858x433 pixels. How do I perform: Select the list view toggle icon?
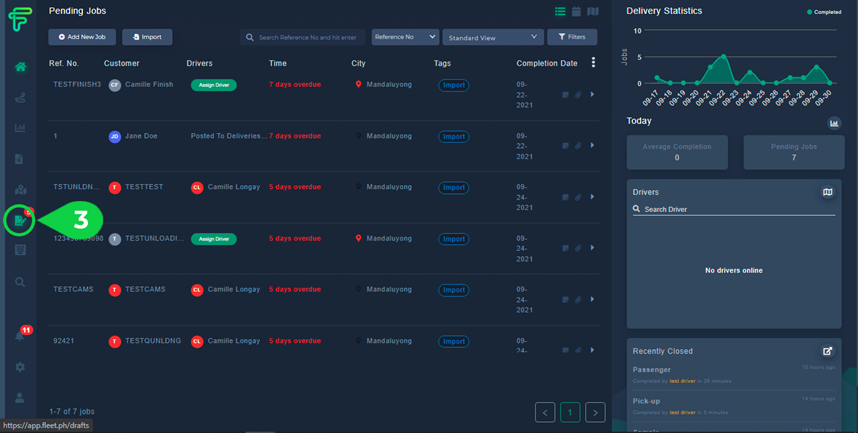pos(560,12)
